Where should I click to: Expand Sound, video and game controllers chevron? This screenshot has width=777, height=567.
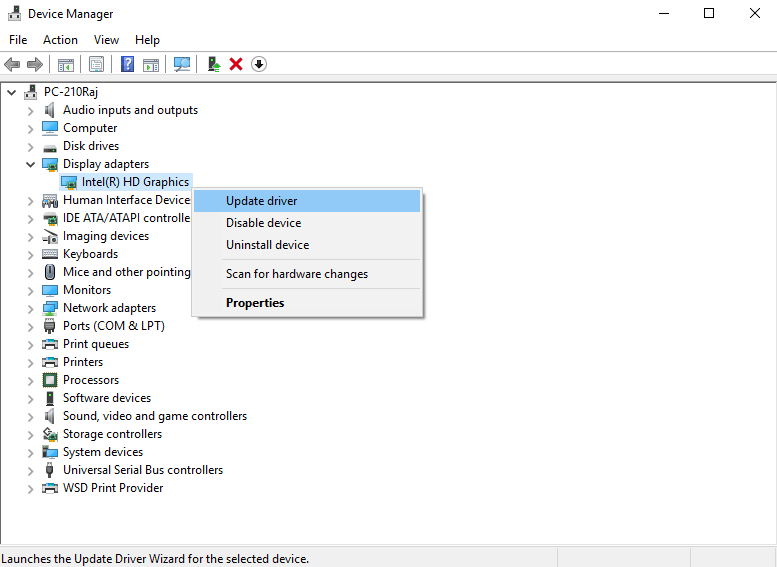(31, 416)
